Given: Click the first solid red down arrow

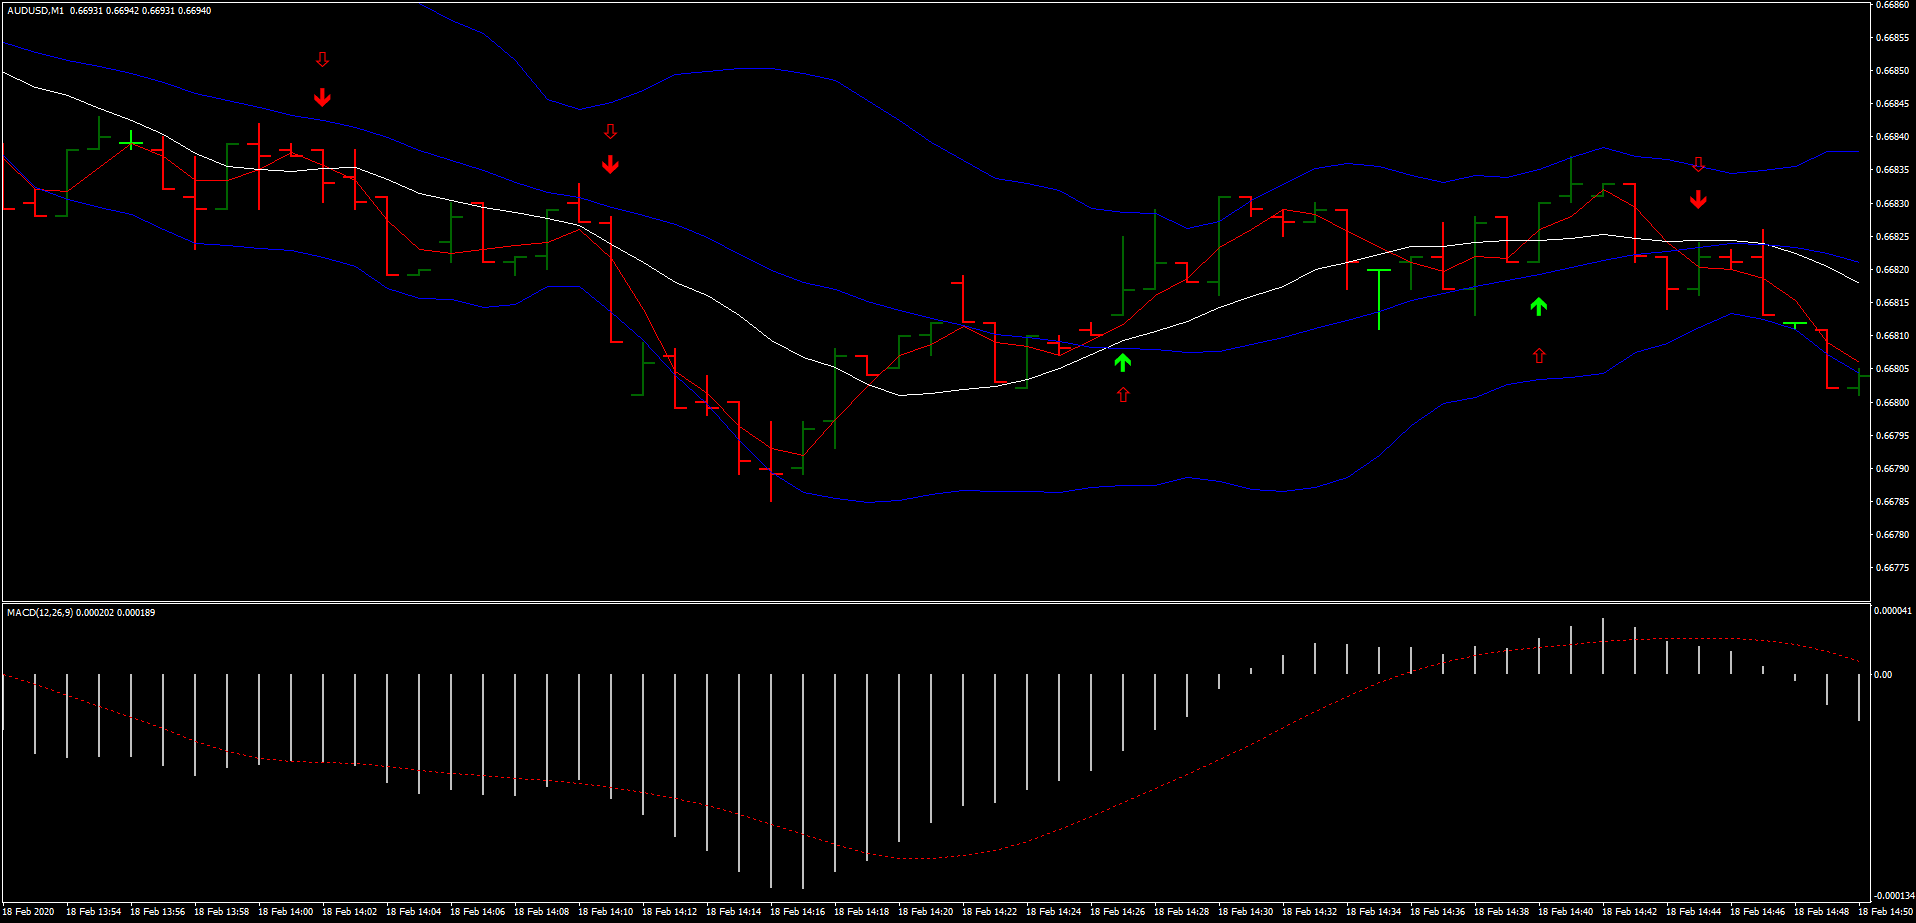Looking at the screenshot, I should (x=322, y=97).
